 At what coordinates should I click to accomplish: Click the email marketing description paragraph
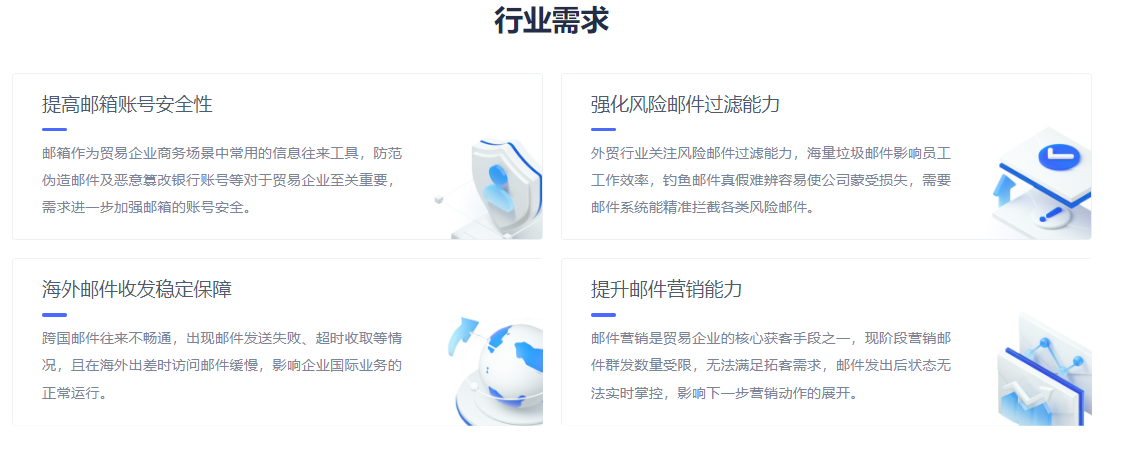[x=770, y=365]
